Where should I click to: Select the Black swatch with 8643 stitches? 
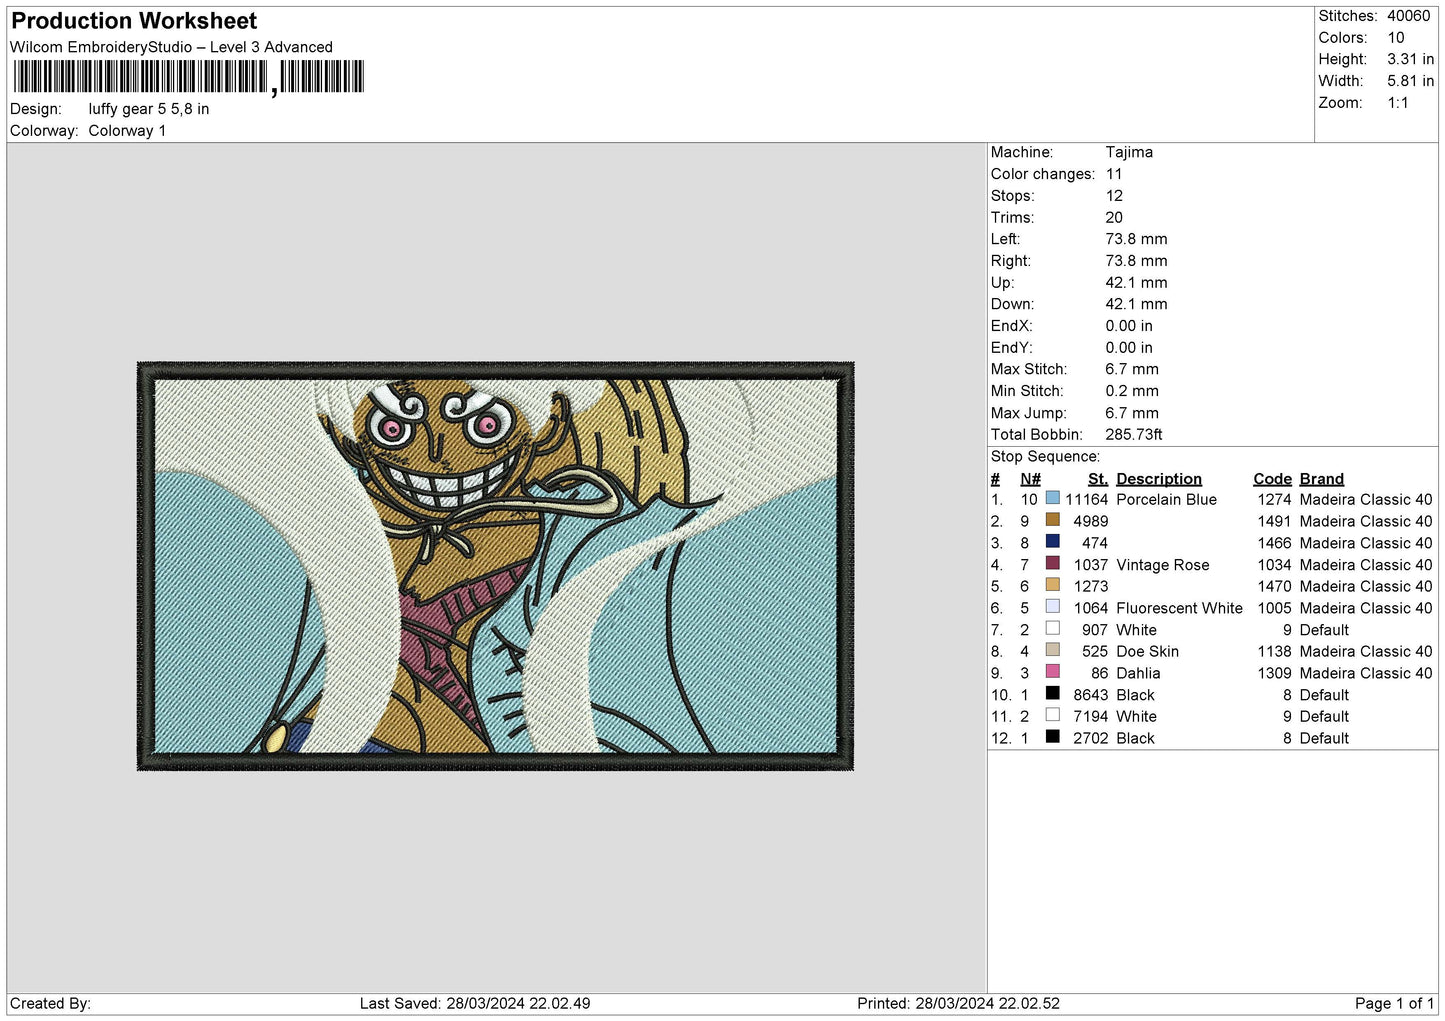[1052, 694]
